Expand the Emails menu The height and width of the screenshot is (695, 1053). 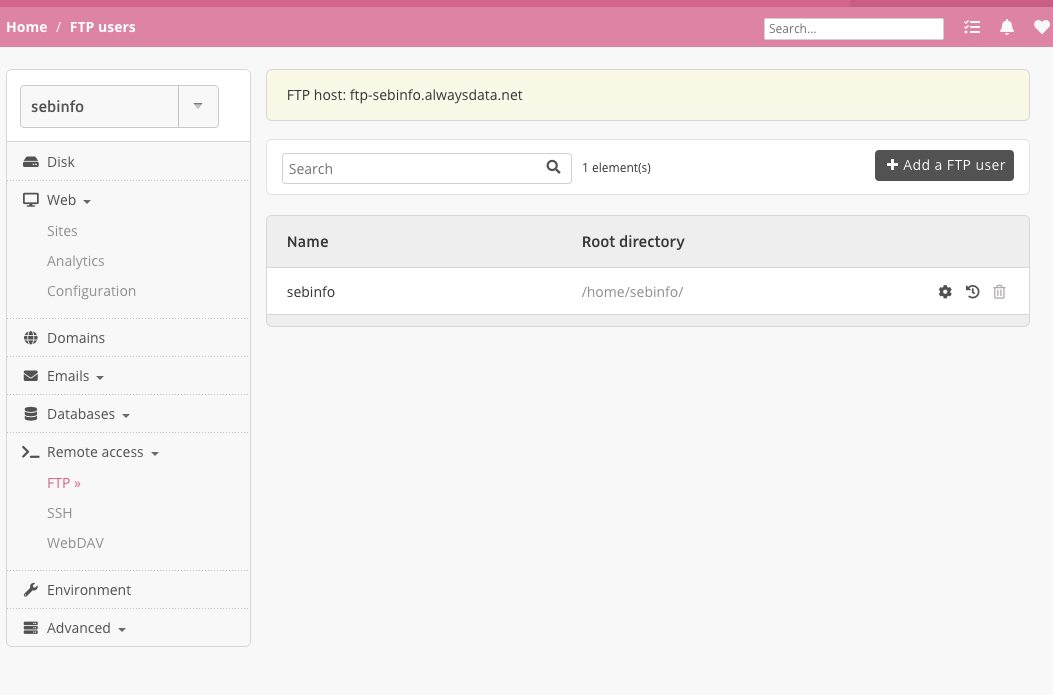tap(75, 376)
